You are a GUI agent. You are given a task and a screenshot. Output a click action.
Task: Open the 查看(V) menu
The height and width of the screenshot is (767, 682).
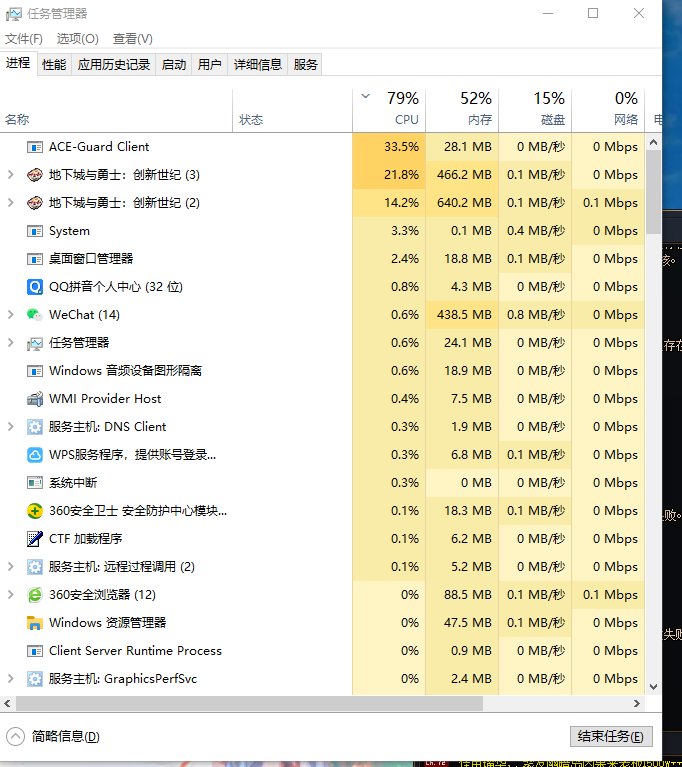(133, 39)
